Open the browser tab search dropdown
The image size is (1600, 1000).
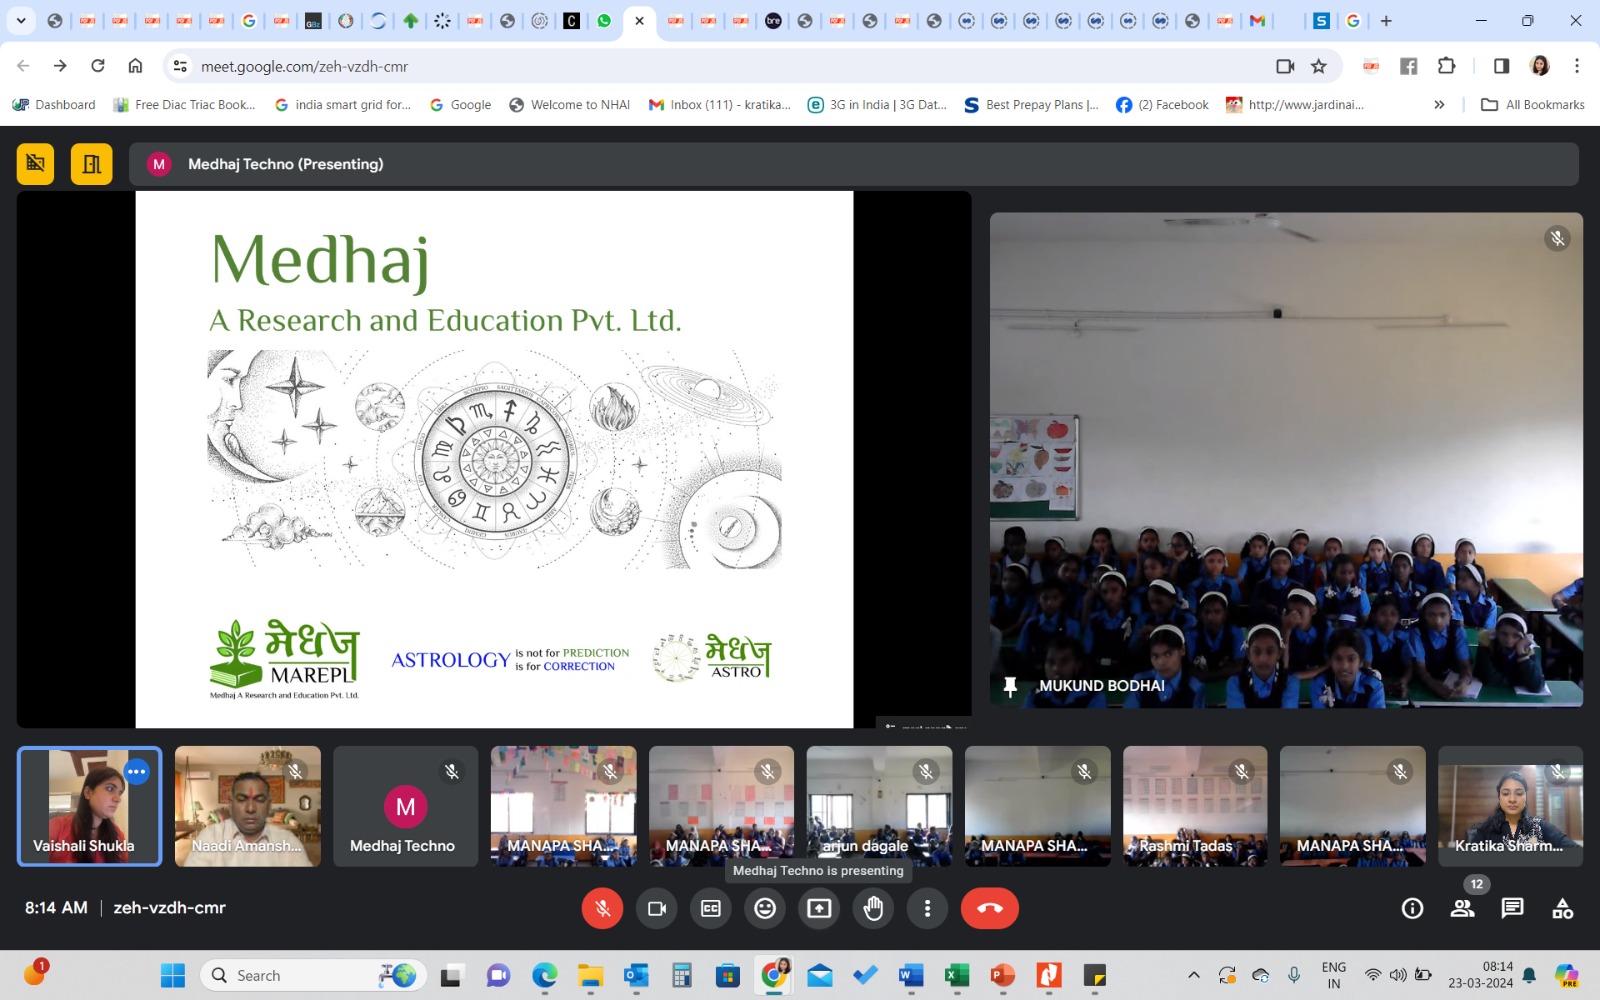point(21,20)
